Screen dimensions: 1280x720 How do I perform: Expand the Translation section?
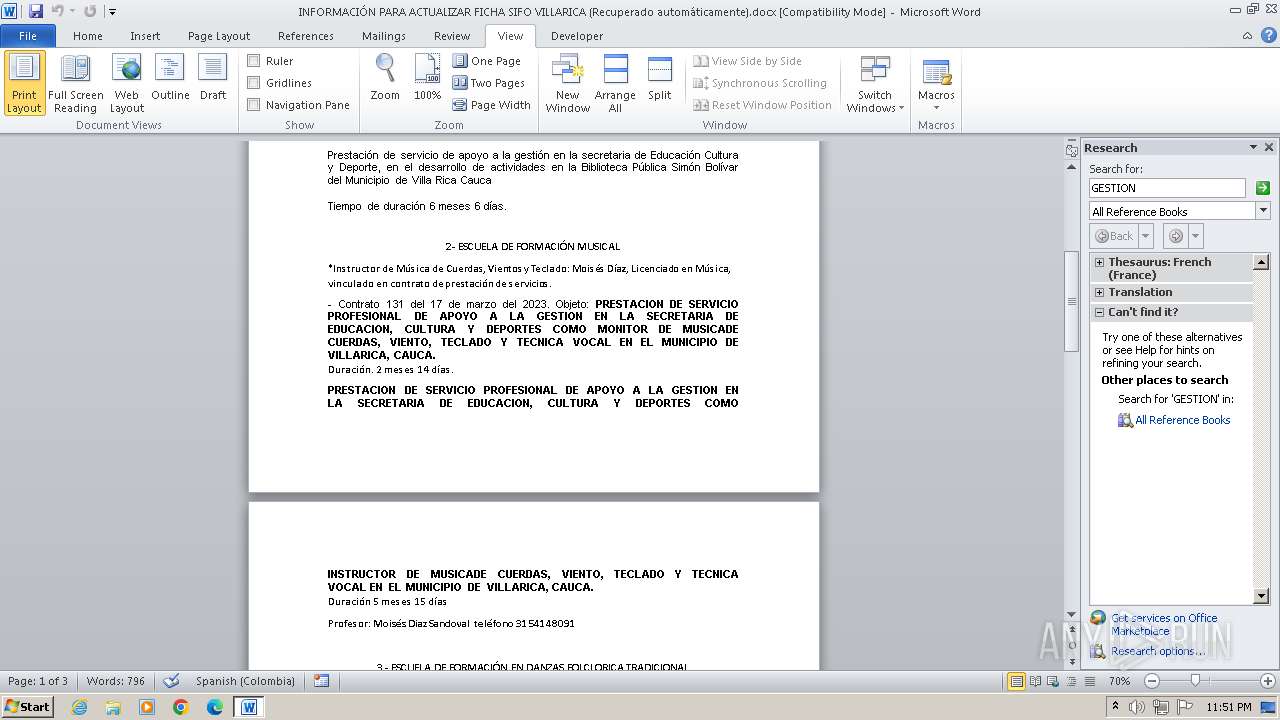pyautogui.click(x=1100, y=292)
